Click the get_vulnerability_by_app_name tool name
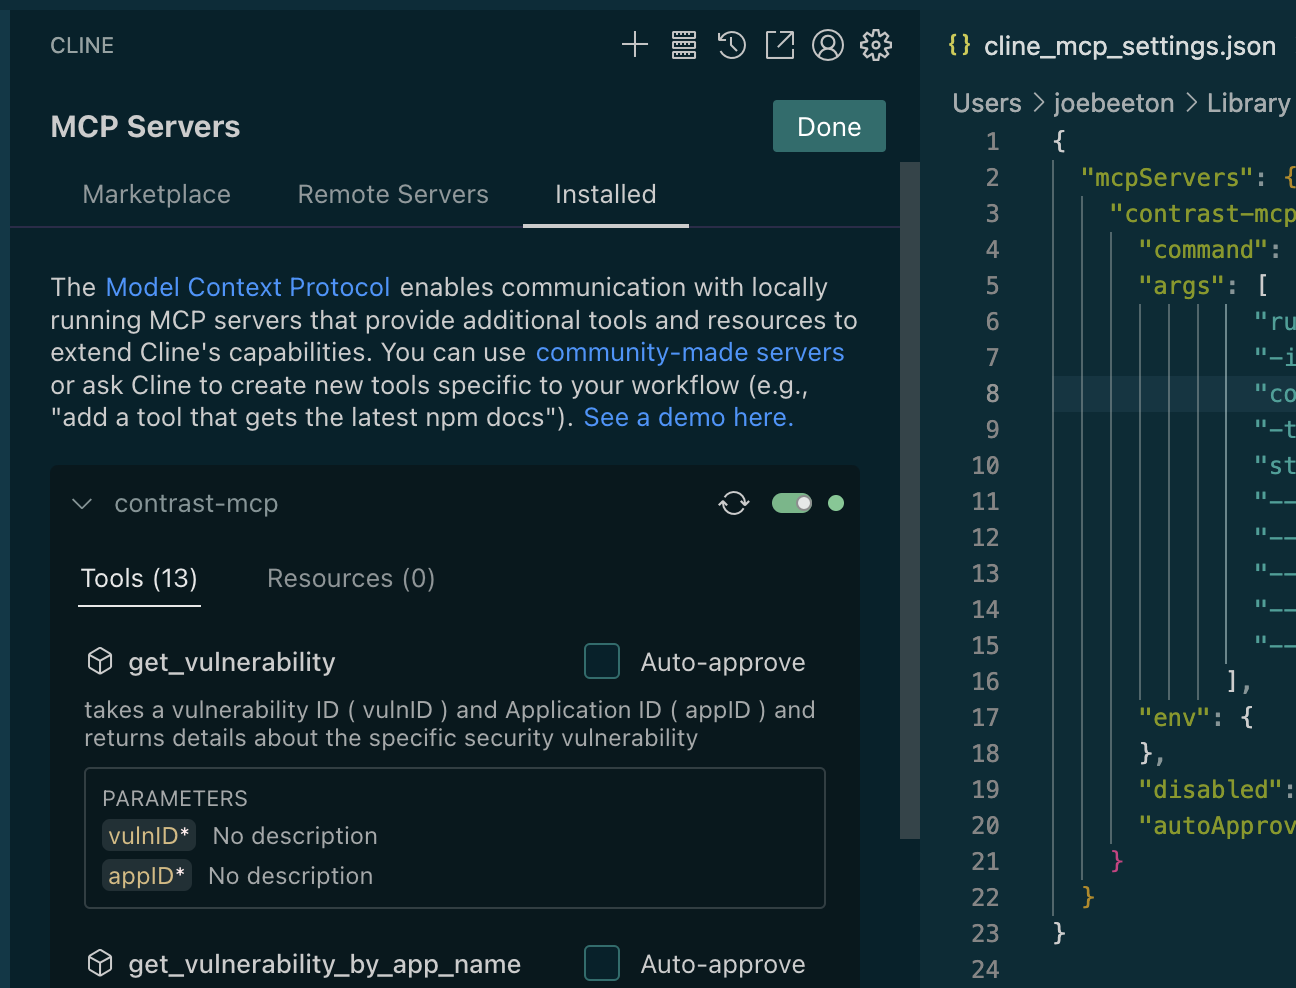Screen dimensions: 1296x988 coord(325,964)
